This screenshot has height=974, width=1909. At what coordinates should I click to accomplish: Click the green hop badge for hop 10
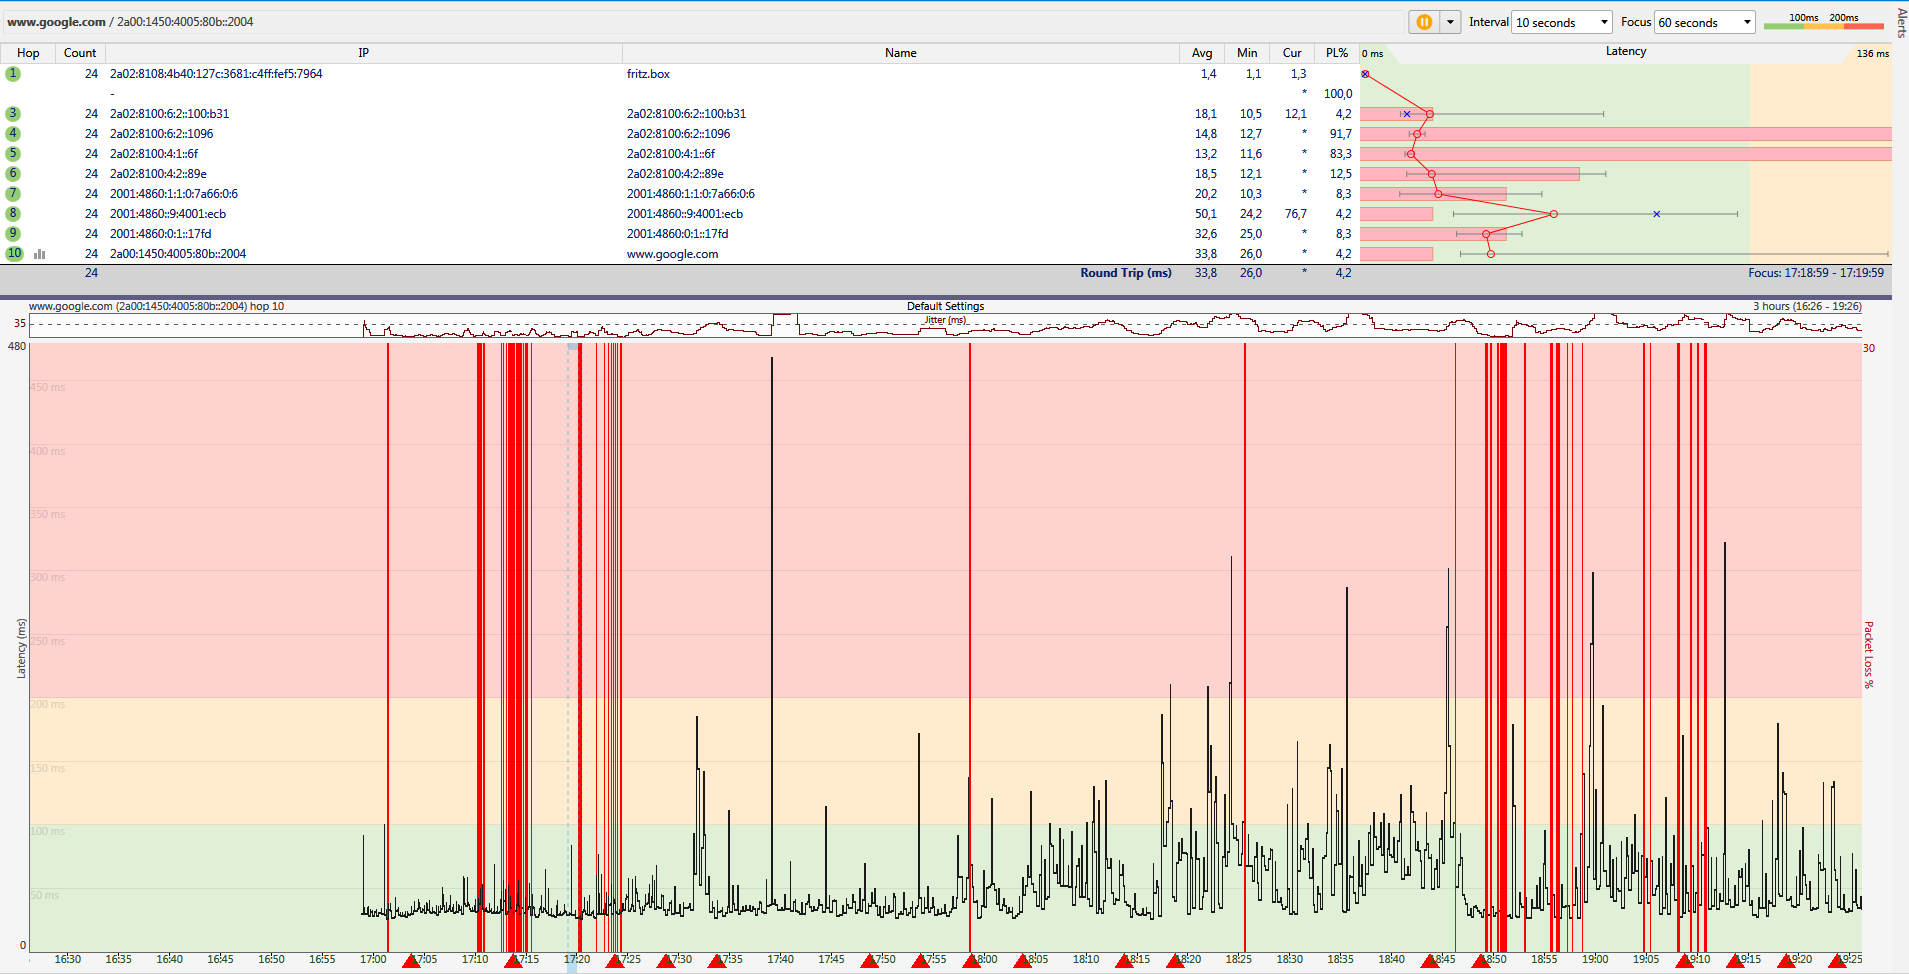13,254
